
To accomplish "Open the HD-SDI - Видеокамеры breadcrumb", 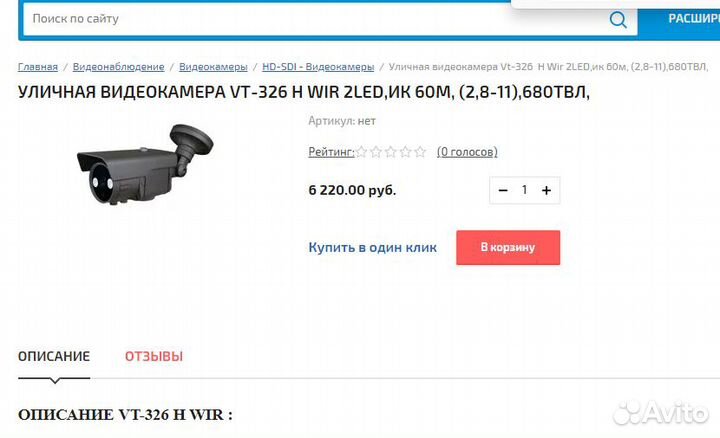I will tap(318, 67).
